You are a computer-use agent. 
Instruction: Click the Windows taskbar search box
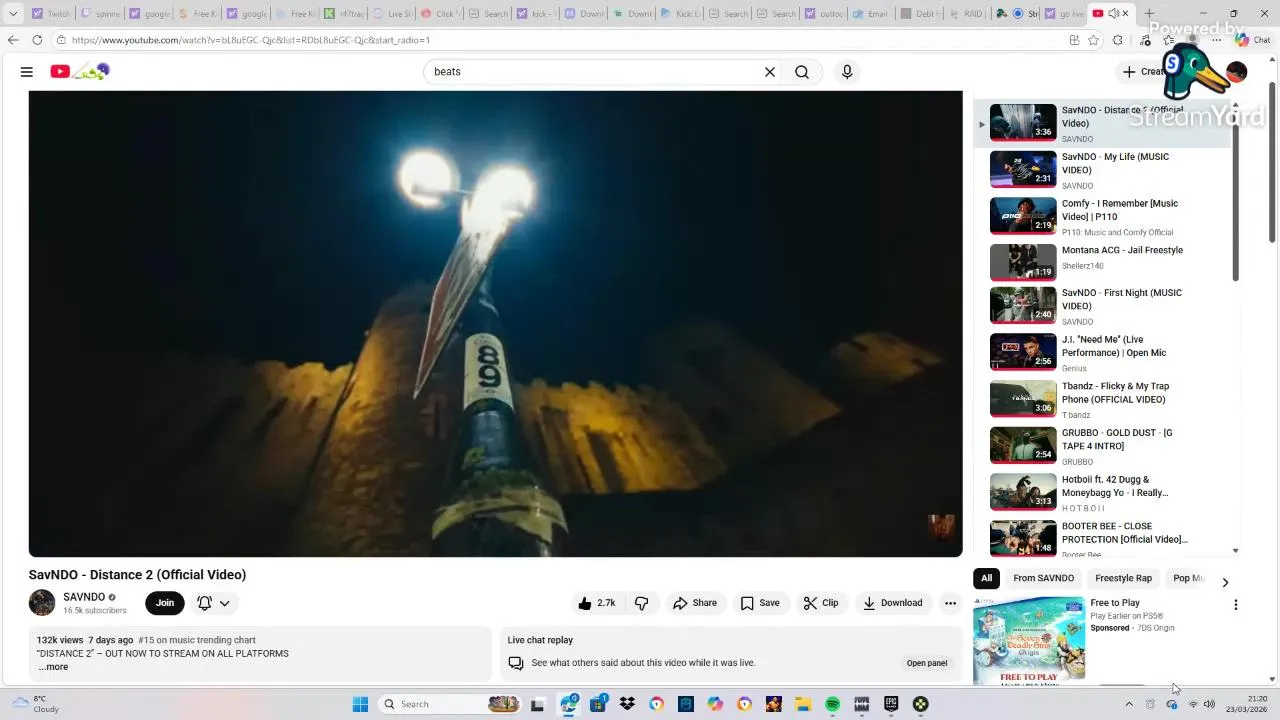tap(450, 704)
